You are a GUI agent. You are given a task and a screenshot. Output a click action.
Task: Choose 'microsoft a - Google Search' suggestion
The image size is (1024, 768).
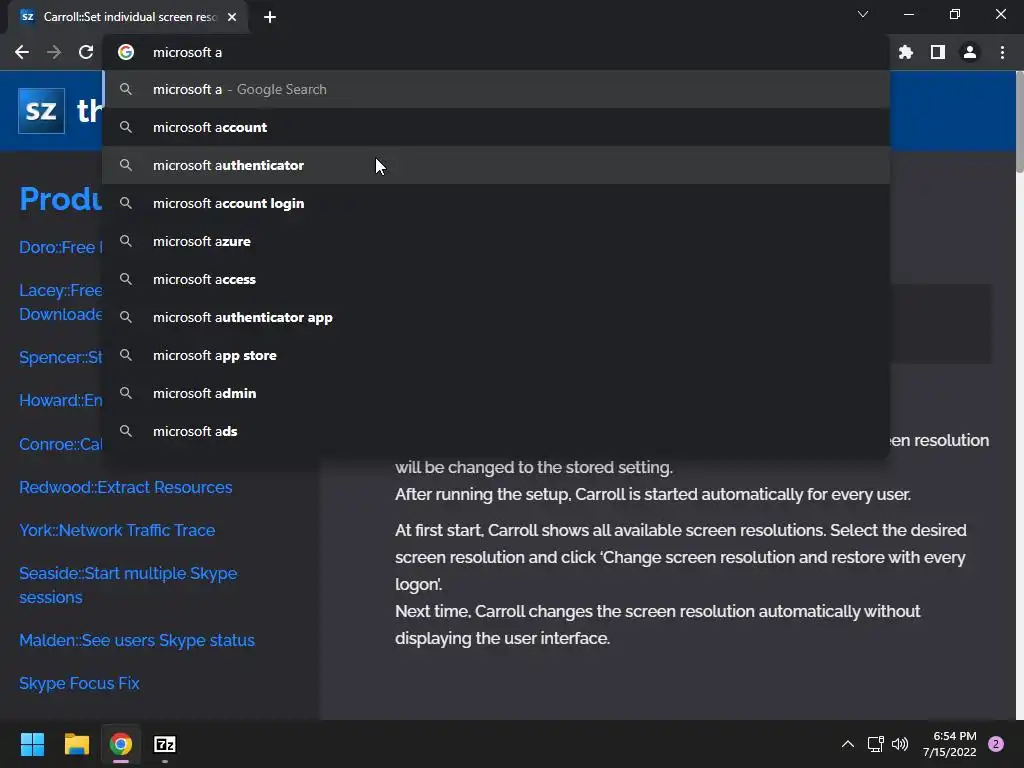click(496, 89)
